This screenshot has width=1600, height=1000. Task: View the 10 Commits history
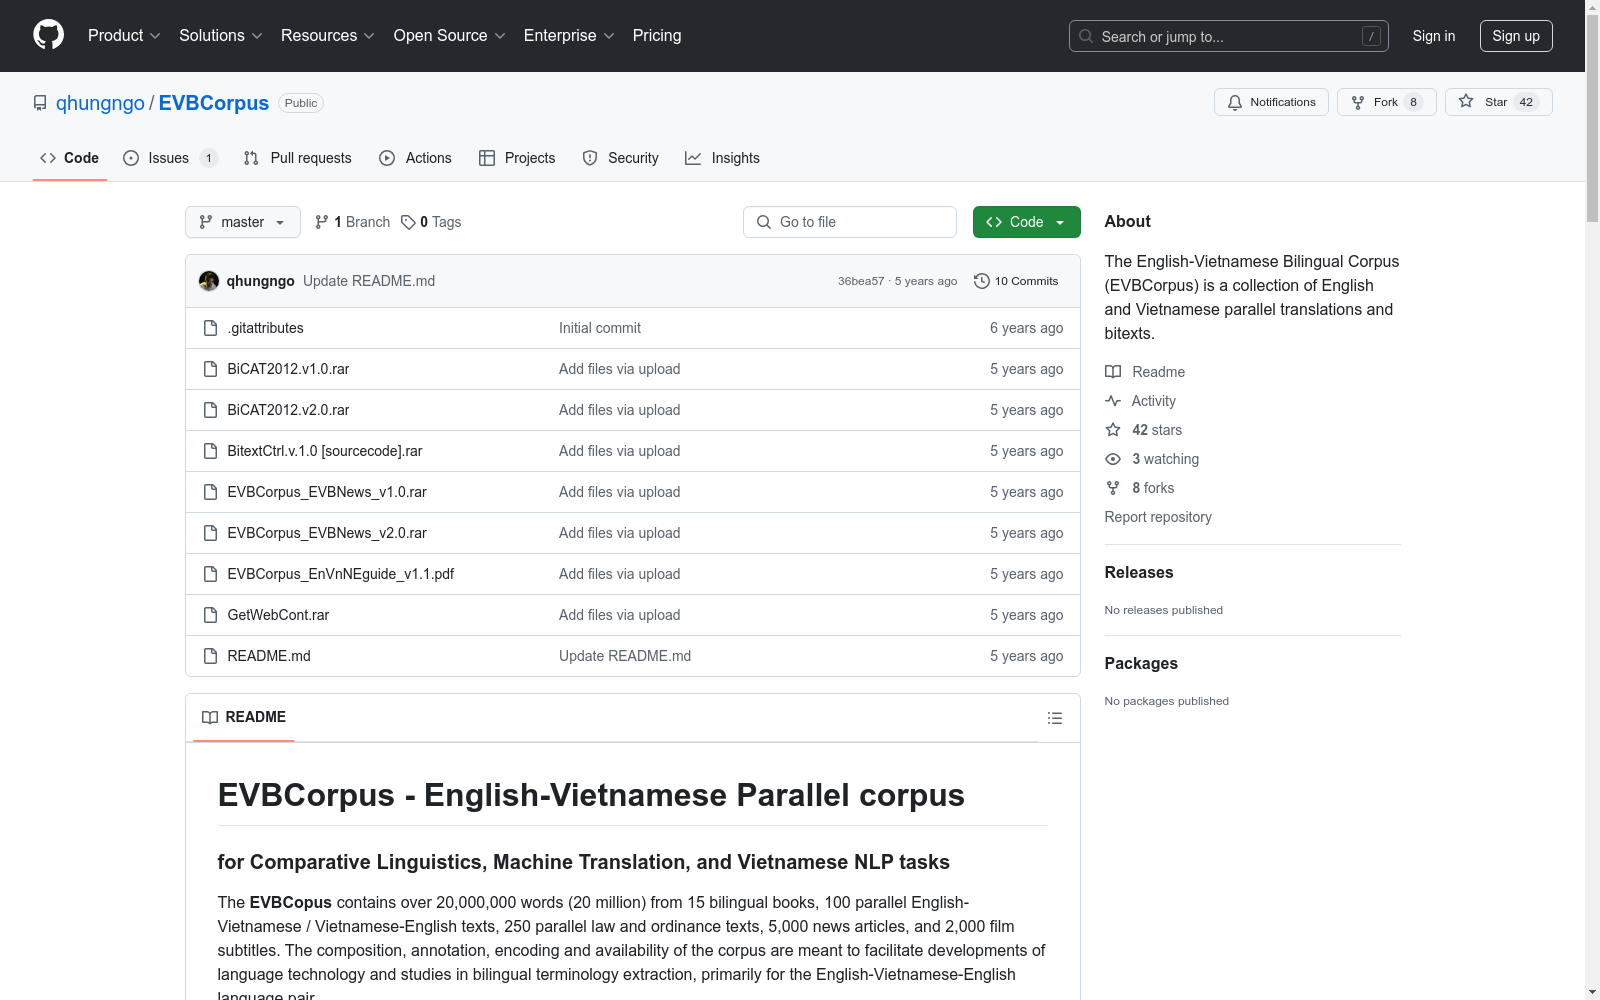coord(1016,281)
